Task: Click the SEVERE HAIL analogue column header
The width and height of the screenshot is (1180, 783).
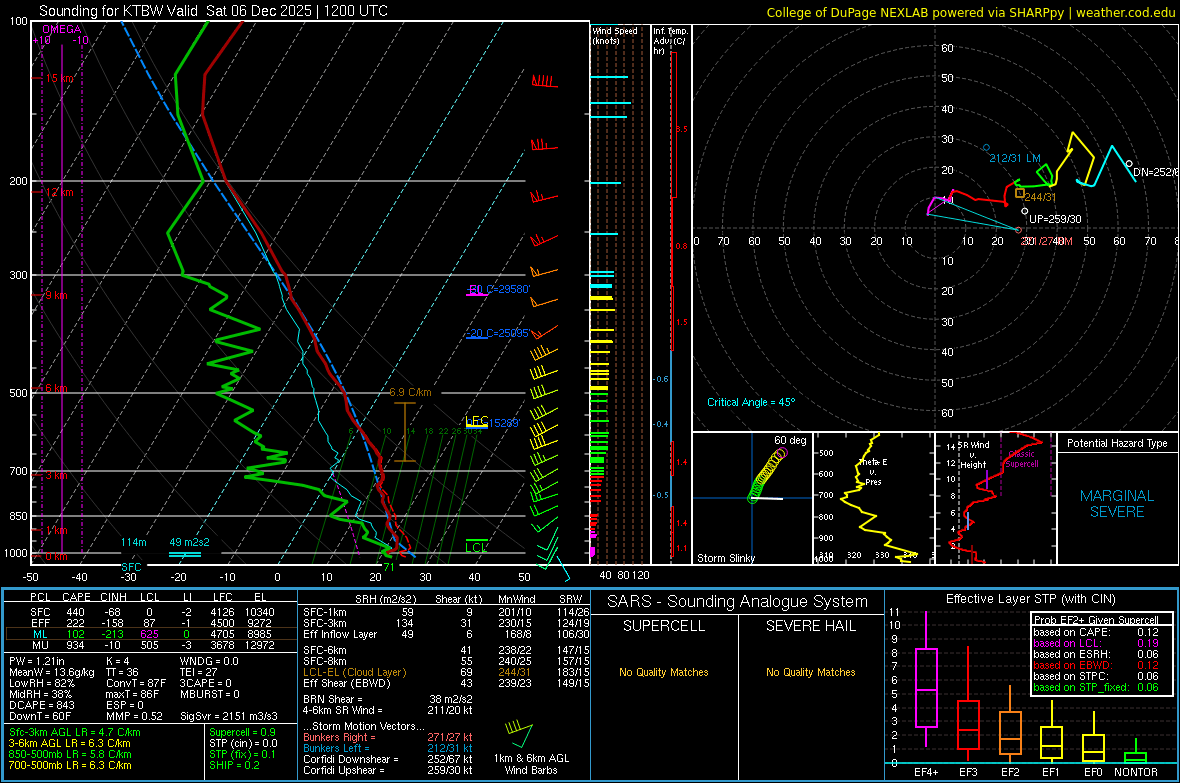Action: (x=810, y=626)
